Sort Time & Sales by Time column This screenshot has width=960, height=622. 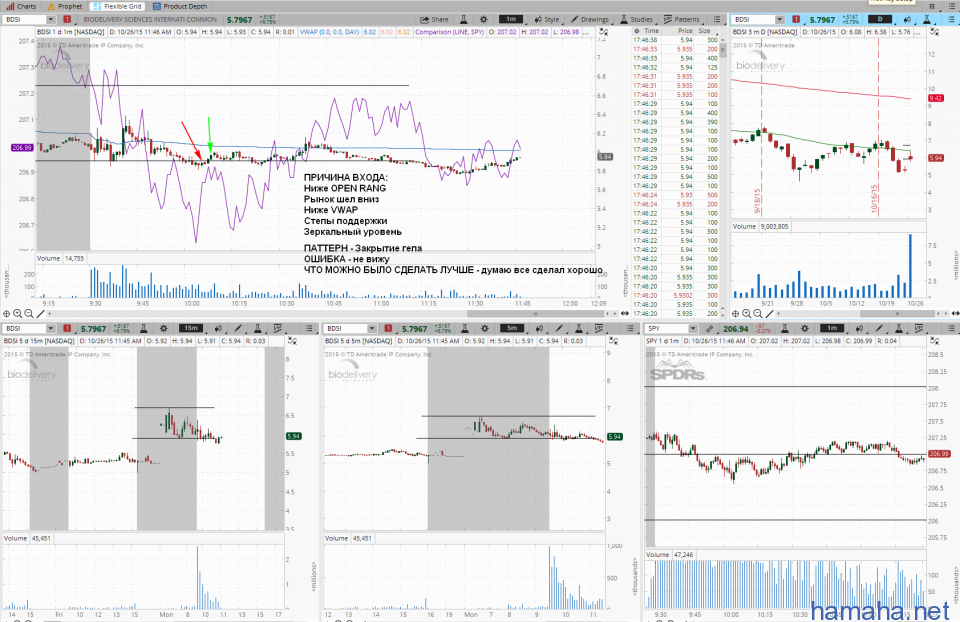651,31
